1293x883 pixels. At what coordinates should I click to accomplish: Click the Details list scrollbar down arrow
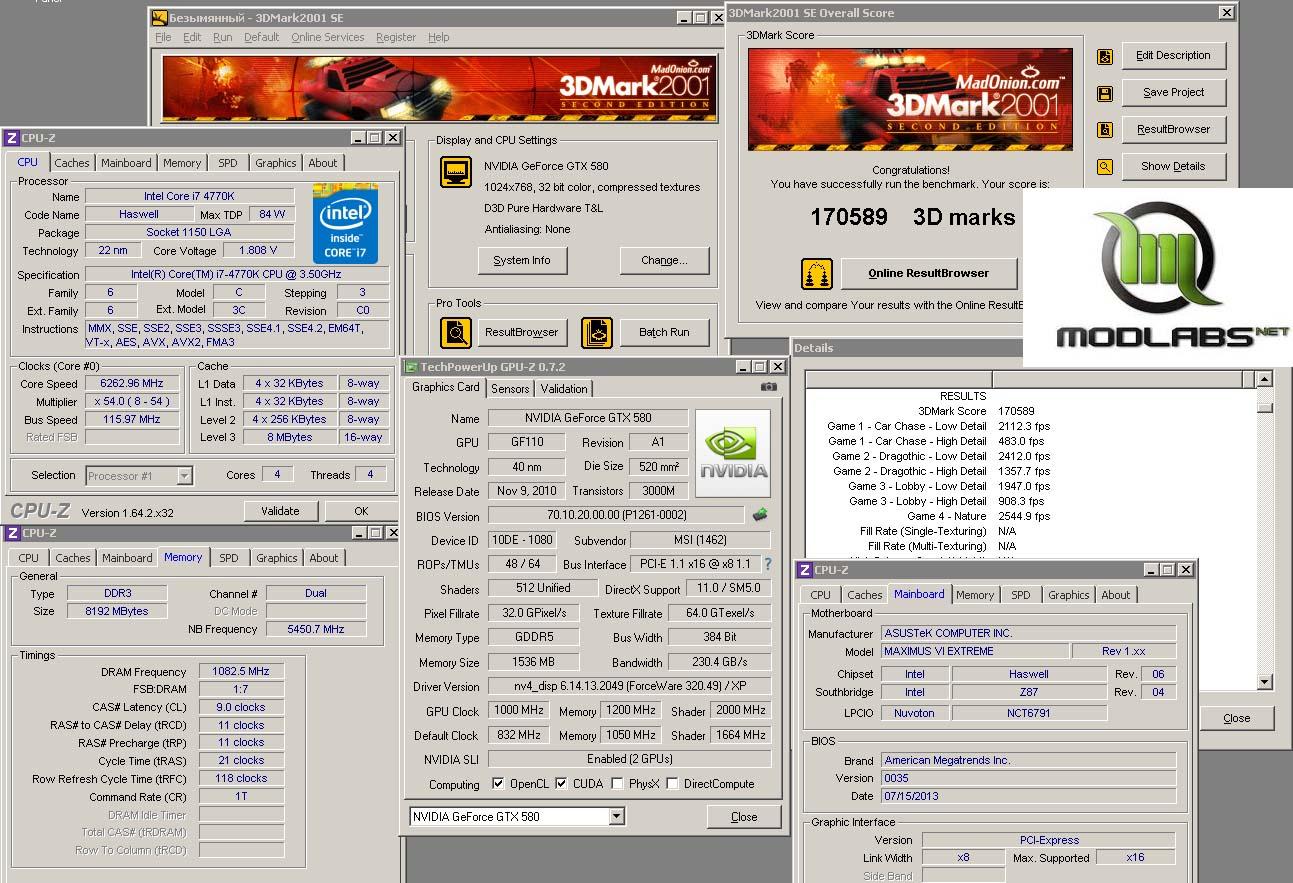pos(1264,682)
